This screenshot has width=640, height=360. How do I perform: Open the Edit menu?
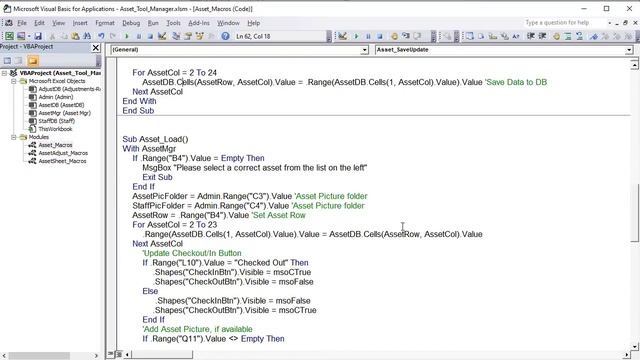point(39,23)
